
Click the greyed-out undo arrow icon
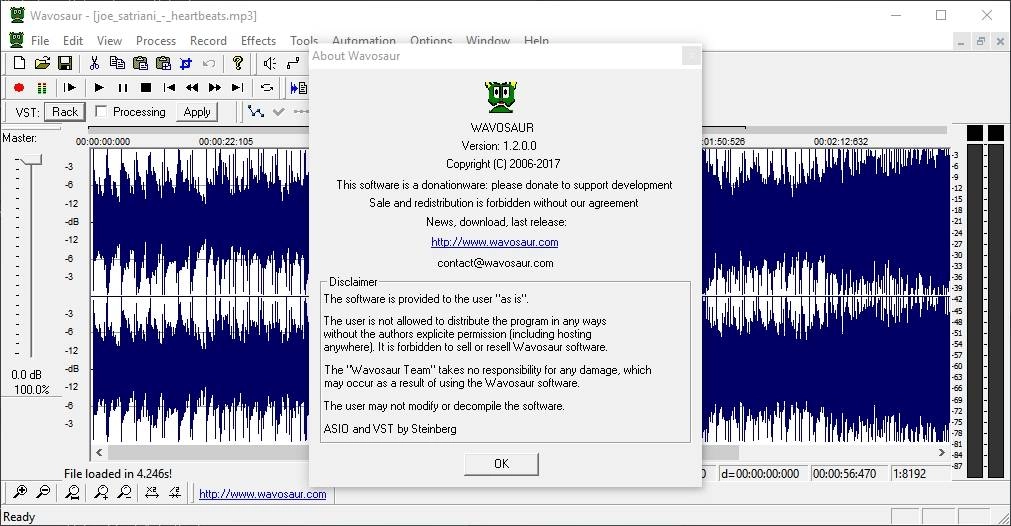[208, 63]
